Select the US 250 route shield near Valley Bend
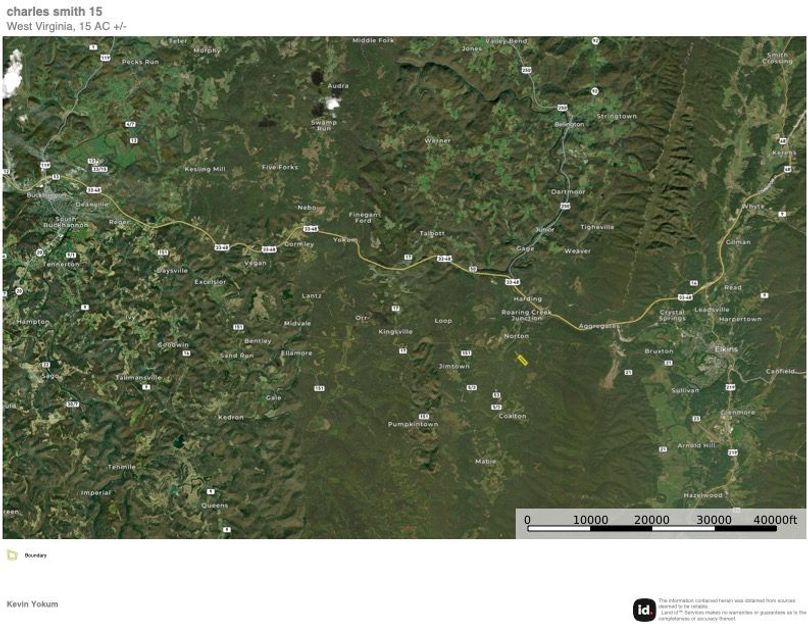 pyautogui.click(x=526, y=68)
